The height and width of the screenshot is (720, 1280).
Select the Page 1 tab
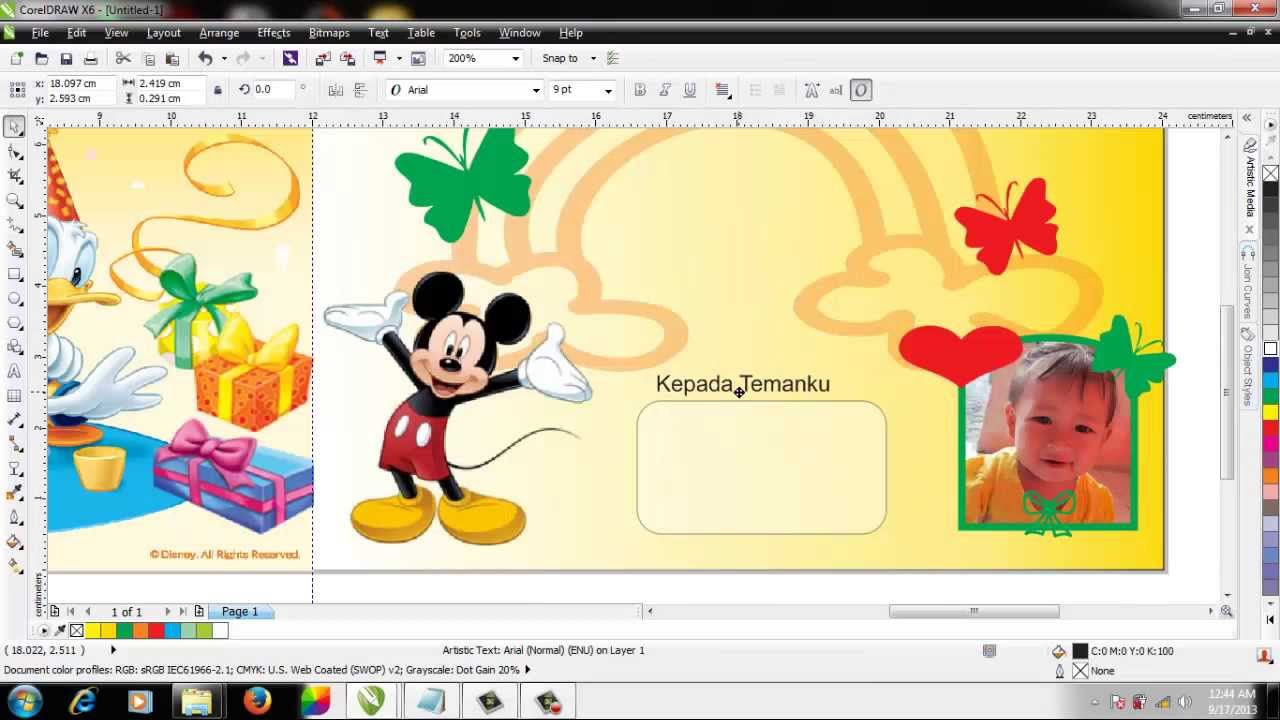240,611
